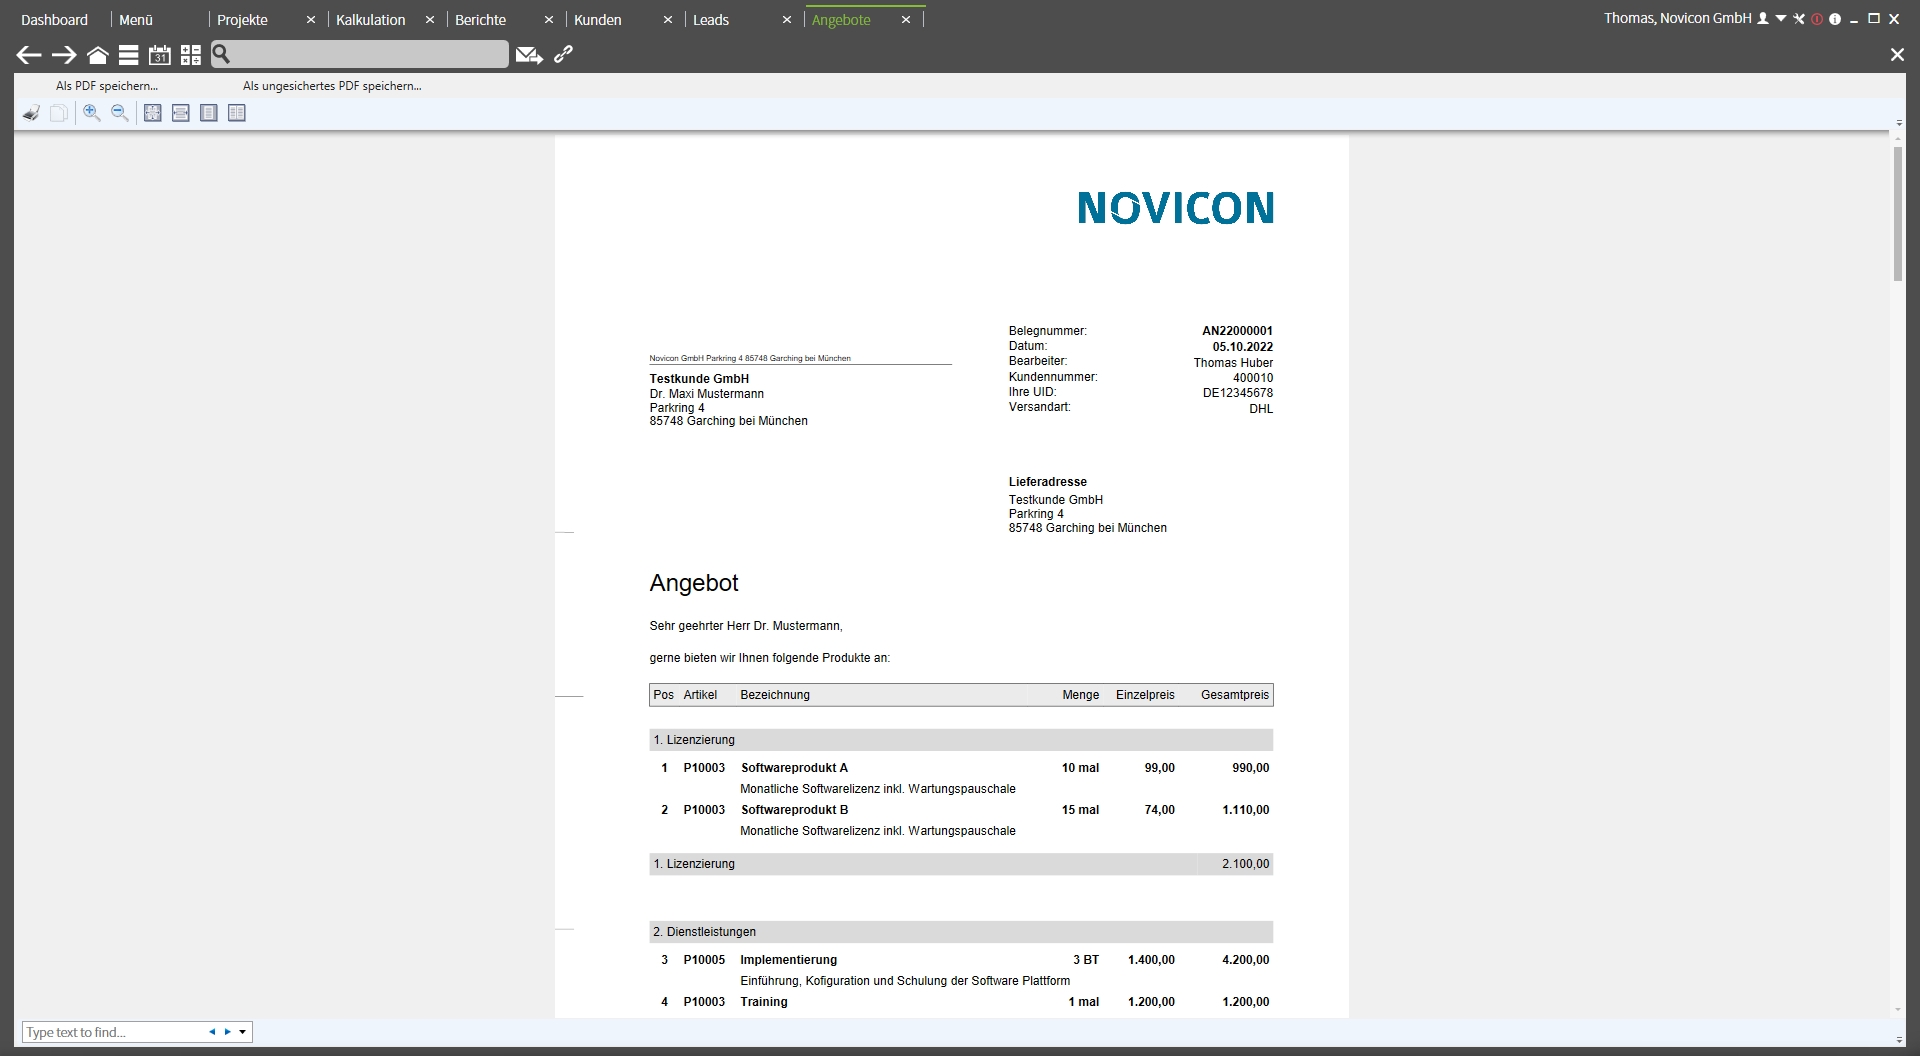Click the Bearbeiter value Thomas Huber
The width and height of the screenshot is (1920, 1056).
[x=1233, y=363]
